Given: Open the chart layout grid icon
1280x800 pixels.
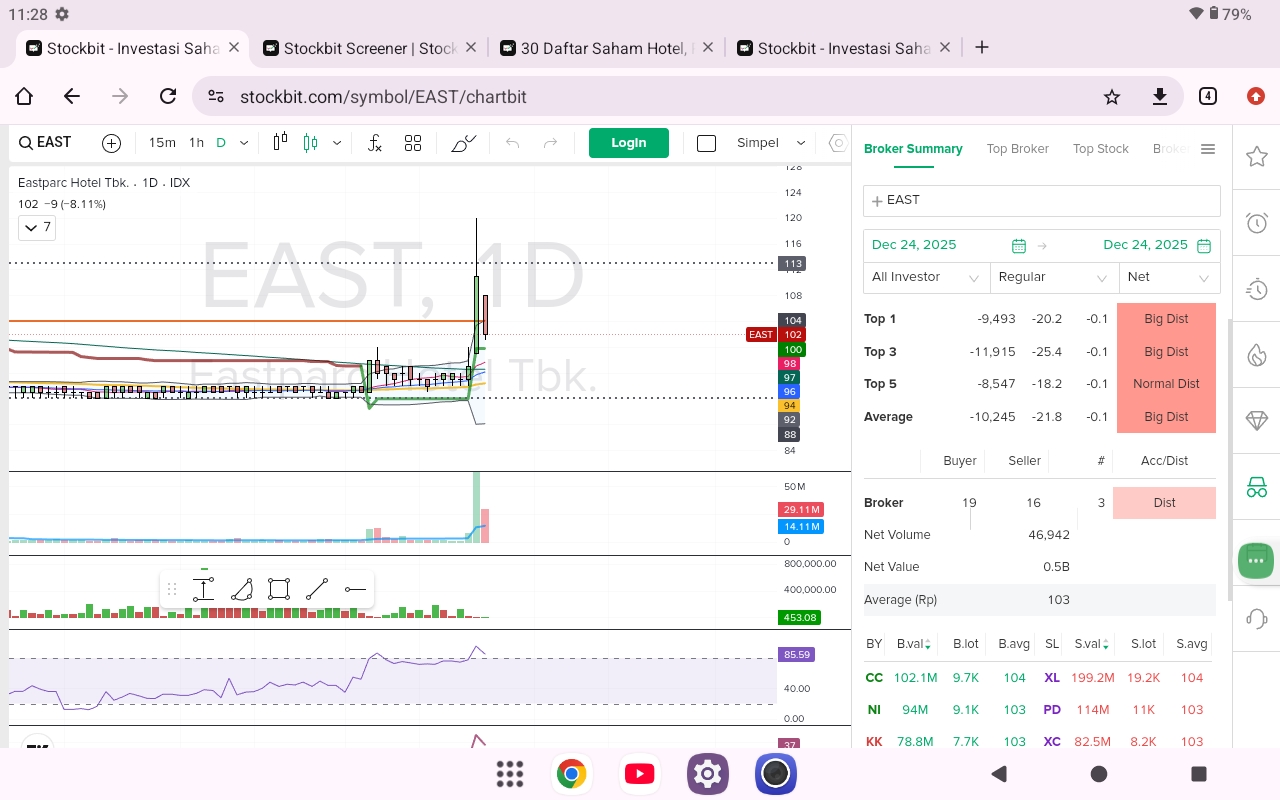Looking at the screenshot, I should point(413,143).
